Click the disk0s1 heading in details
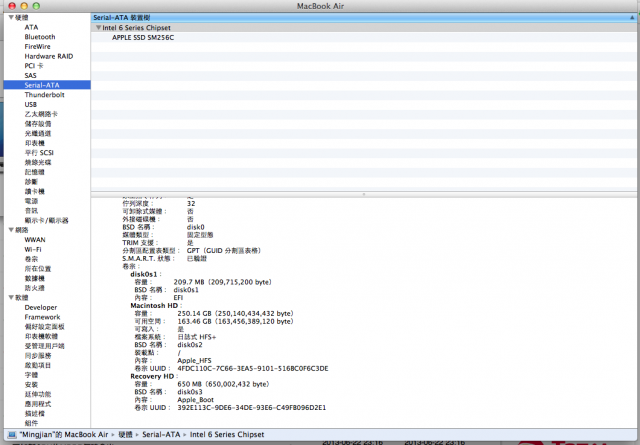Viewport: 640px width, 445px height. 144,274
